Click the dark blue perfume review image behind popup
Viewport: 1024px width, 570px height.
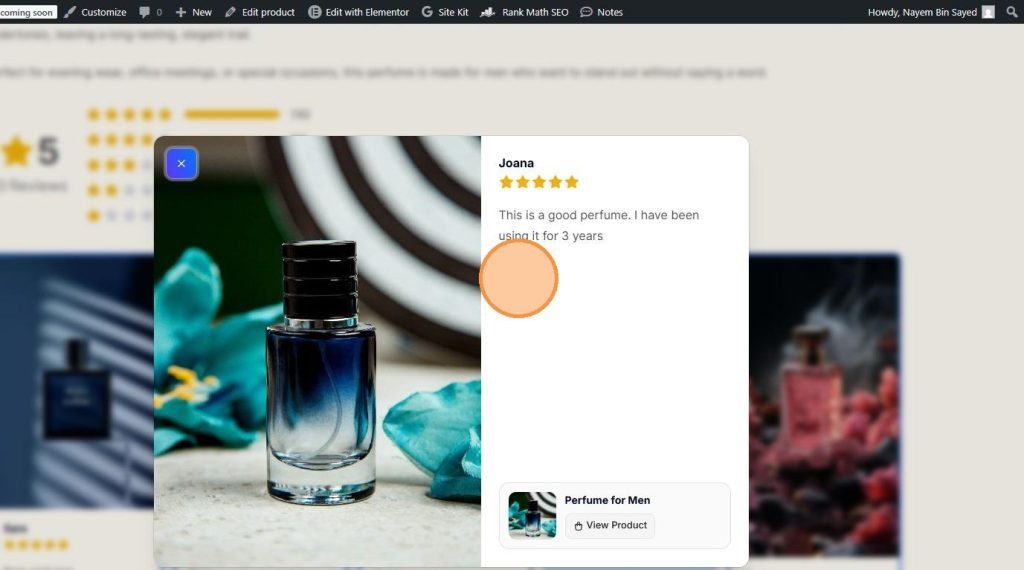click(x=77, y=381)
